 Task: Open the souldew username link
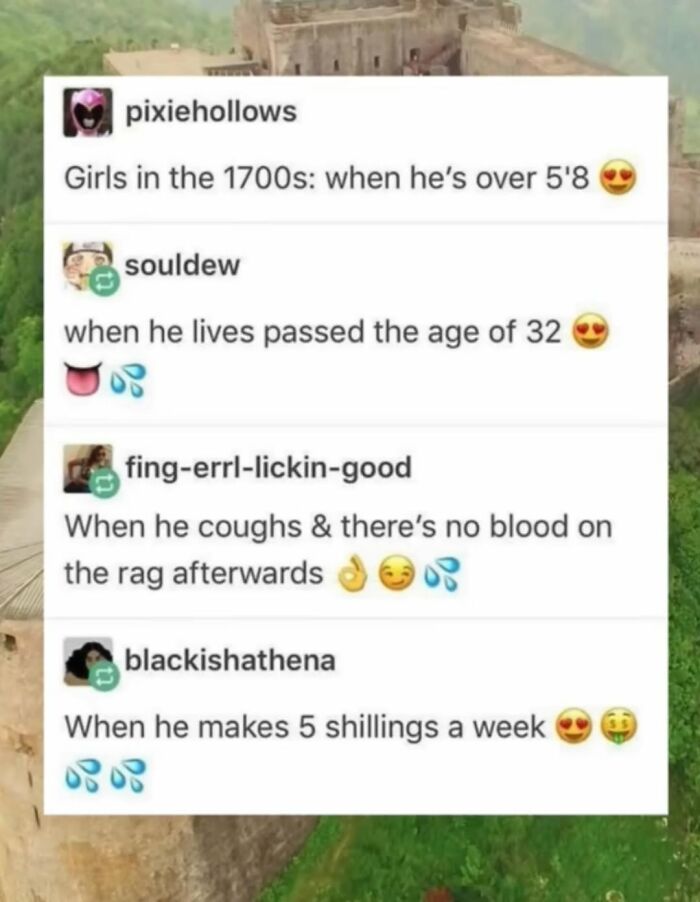click(182, 265)
